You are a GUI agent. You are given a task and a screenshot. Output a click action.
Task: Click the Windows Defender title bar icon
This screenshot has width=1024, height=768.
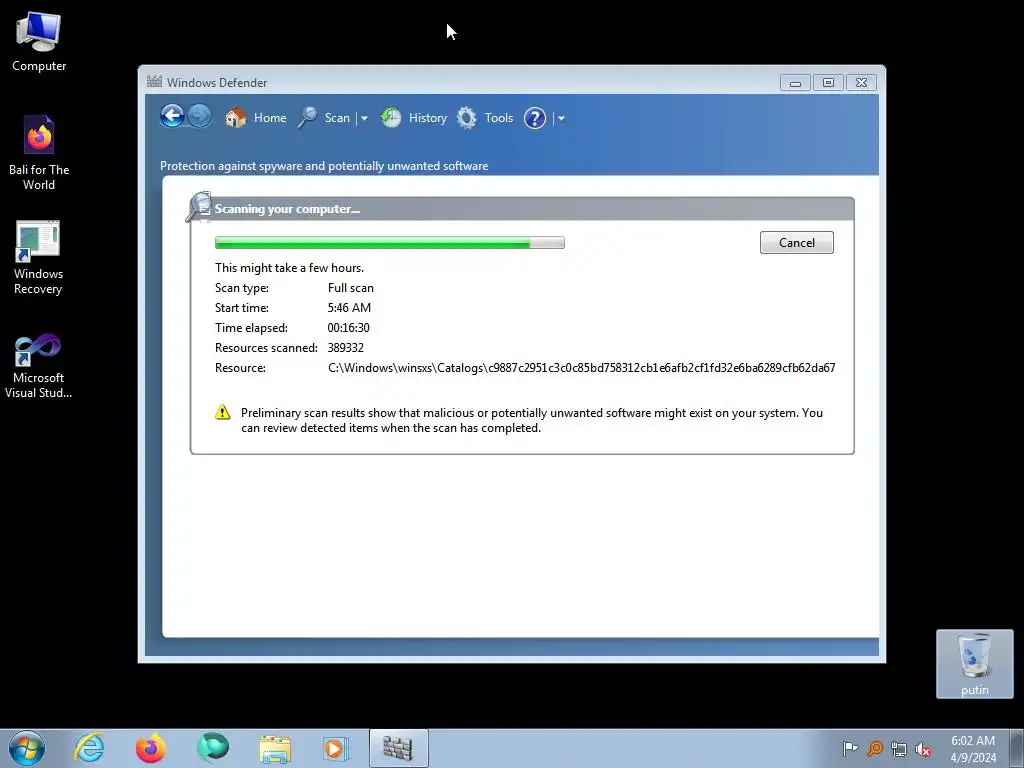(154, 82)
